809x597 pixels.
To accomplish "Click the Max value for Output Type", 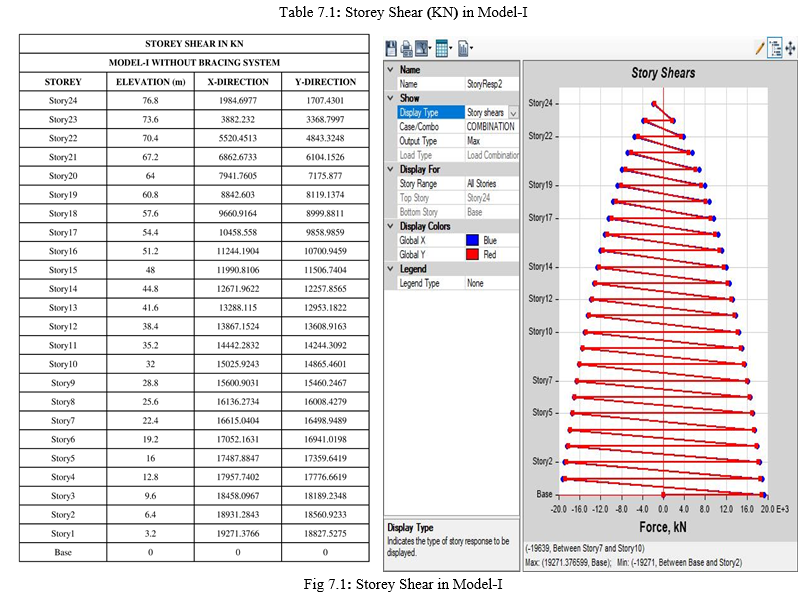I will (474, 141).
